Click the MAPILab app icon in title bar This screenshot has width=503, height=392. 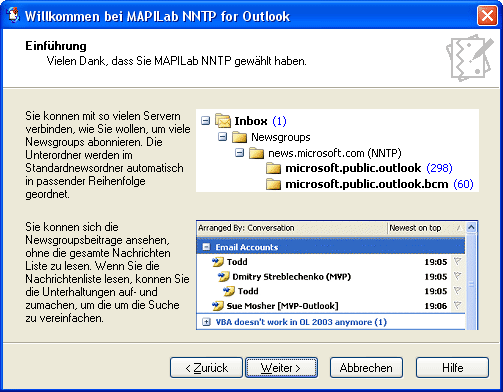[x=13, y=15]
